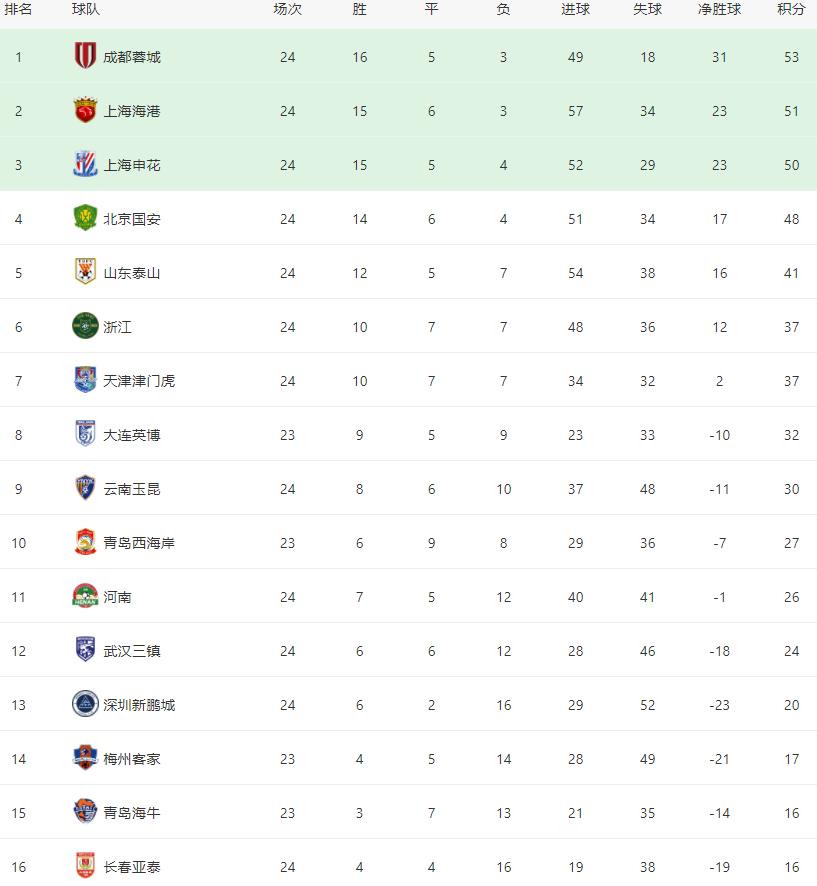Click the 武汉三镇 team name
This screenshot has width=817, height=886.
click(132, 651)
